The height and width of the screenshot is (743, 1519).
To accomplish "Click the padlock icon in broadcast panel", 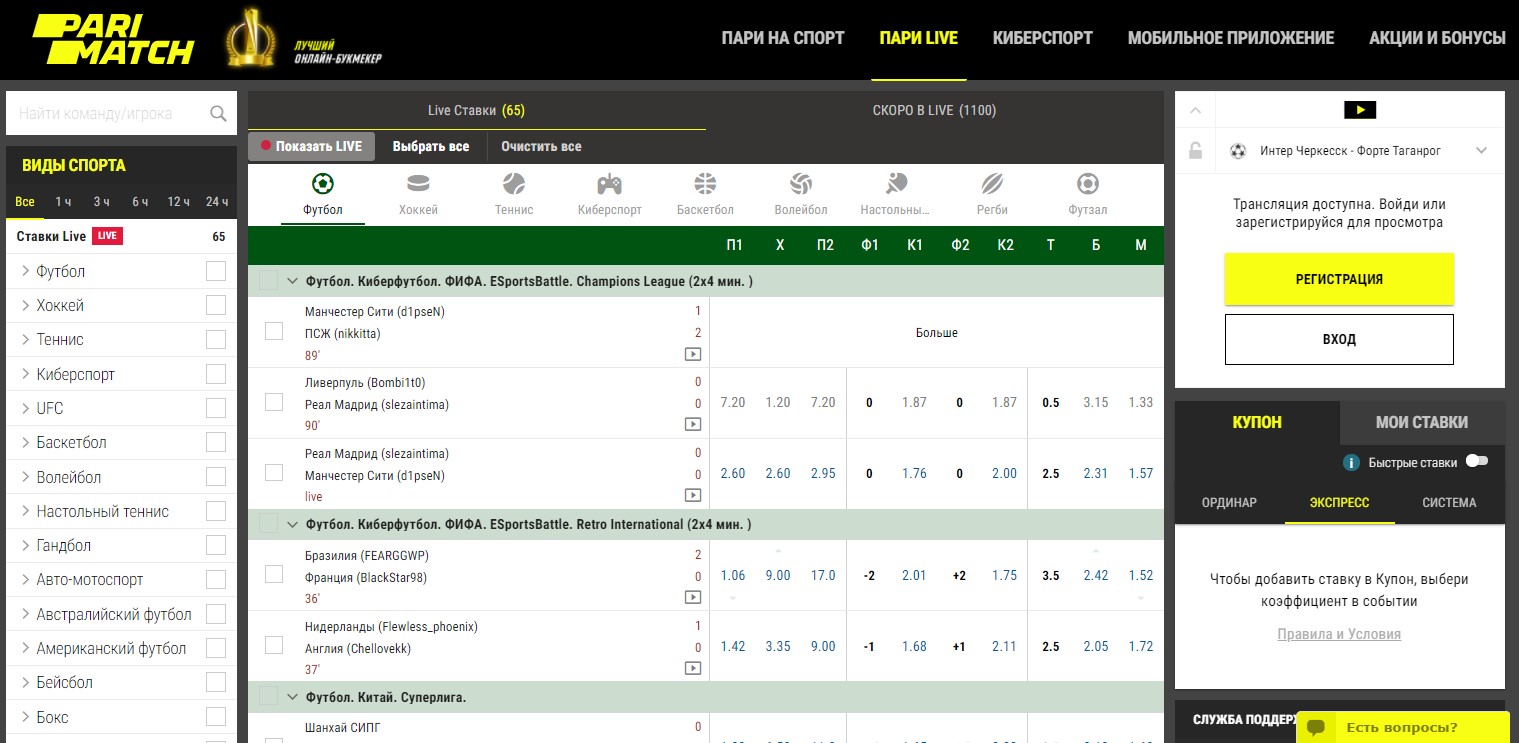I will pyautogui.click(x=1195, y=151).
